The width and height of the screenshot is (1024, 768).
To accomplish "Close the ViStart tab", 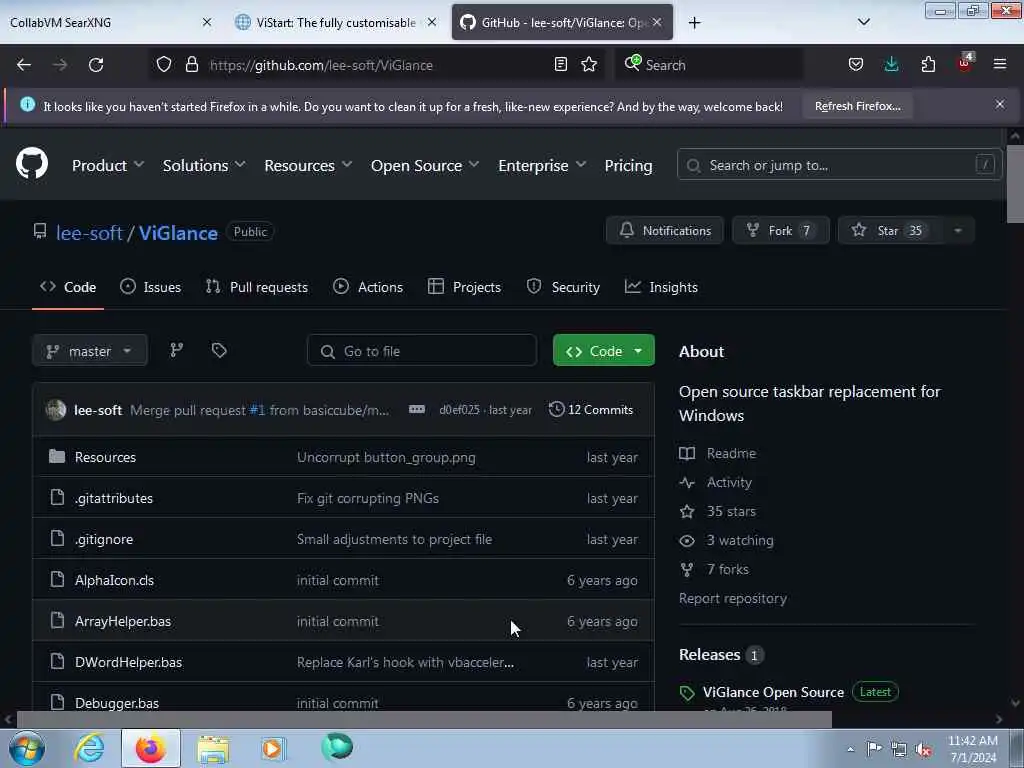I will pyautogui.click(x=432, y=22).
